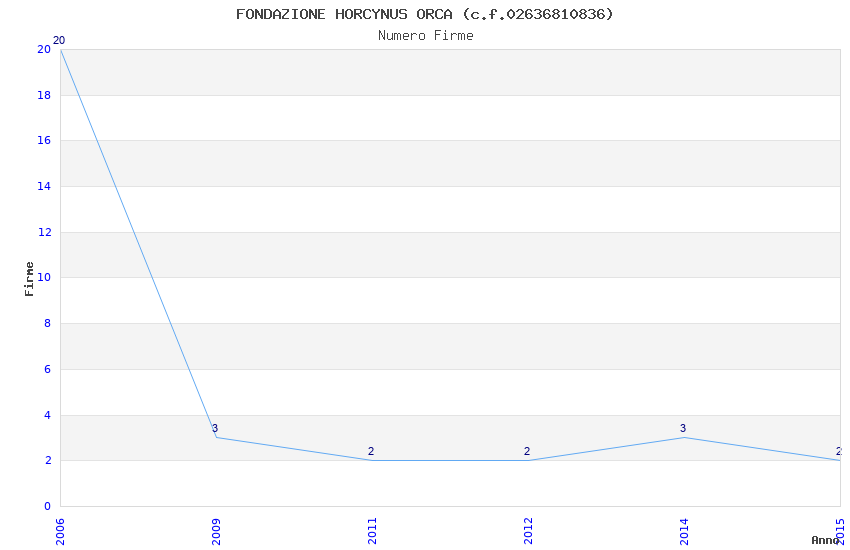Click the data label '3' above 2014
850x550 pixels.
(683, 428)
